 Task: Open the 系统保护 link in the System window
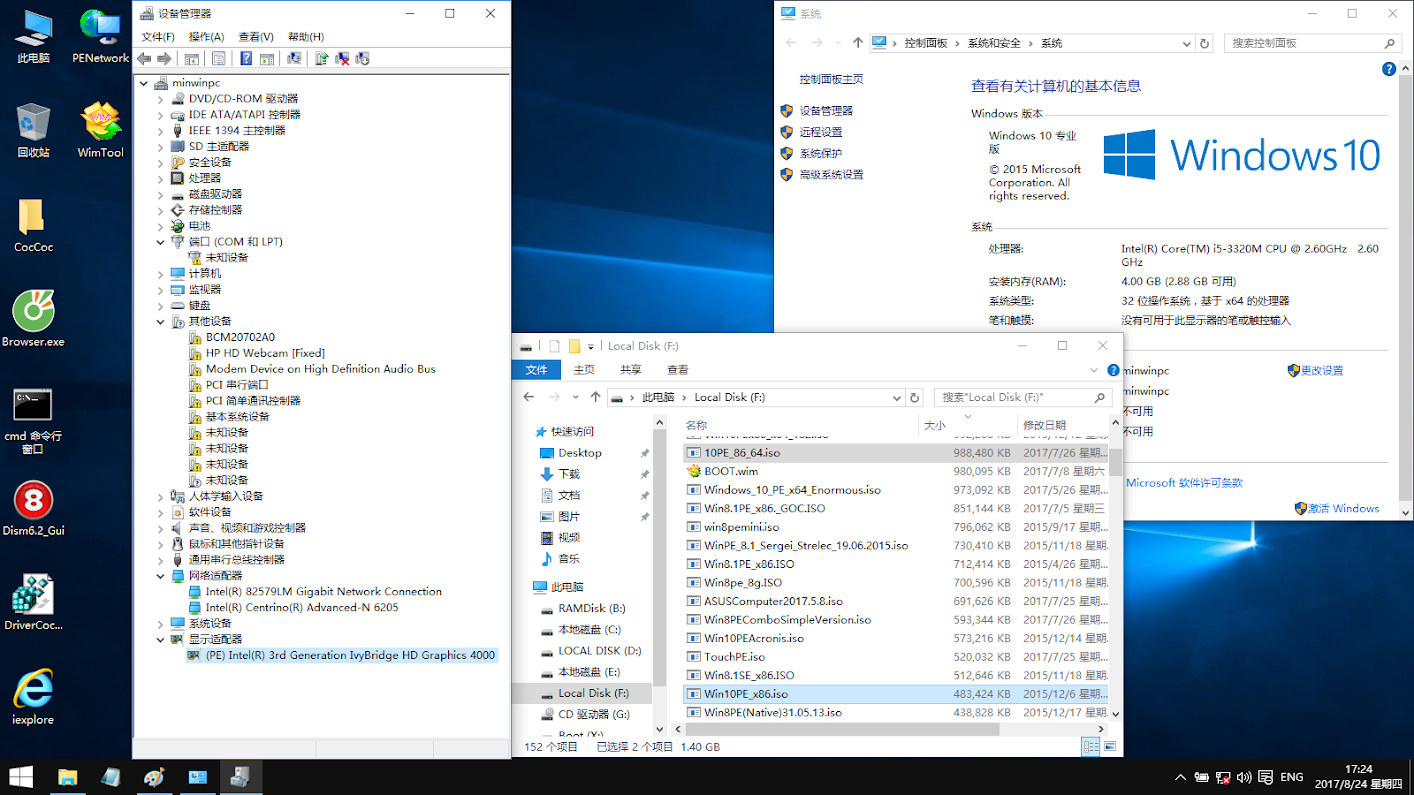click(821, 153)
